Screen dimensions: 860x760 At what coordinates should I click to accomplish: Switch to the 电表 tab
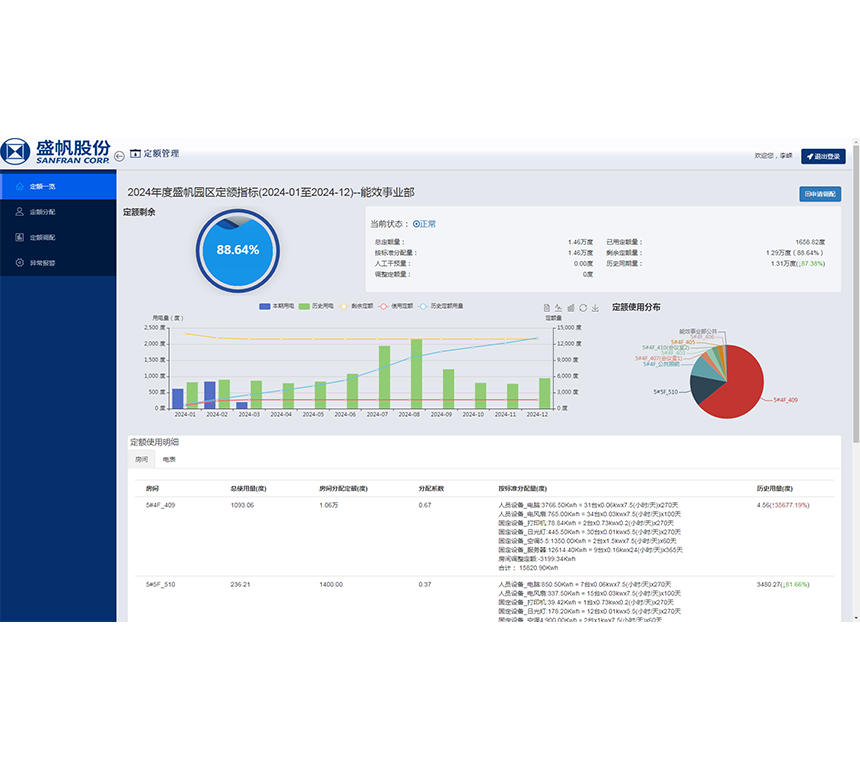[170, 460]
